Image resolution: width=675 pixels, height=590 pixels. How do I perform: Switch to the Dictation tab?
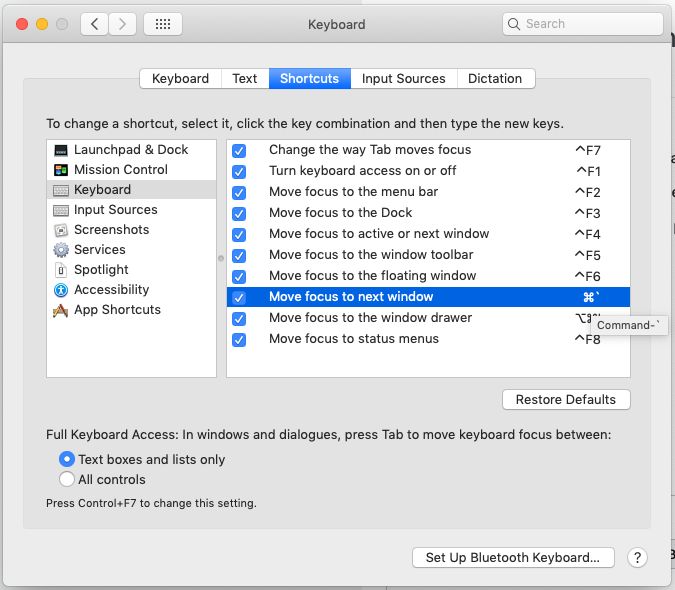tap(495, 78)
